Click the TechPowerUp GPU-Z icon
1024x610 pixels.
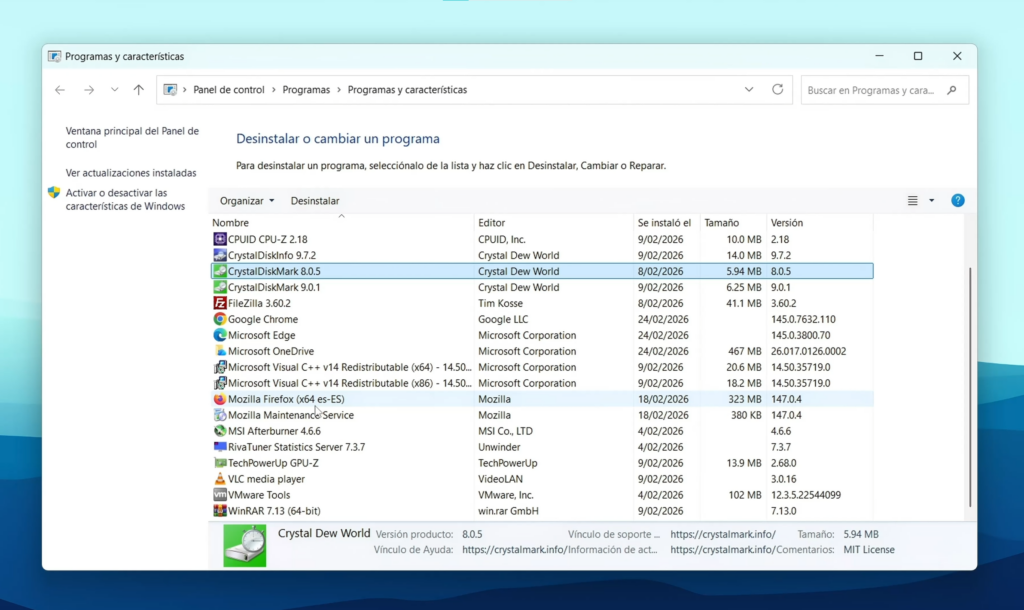[x=219, y=463]
